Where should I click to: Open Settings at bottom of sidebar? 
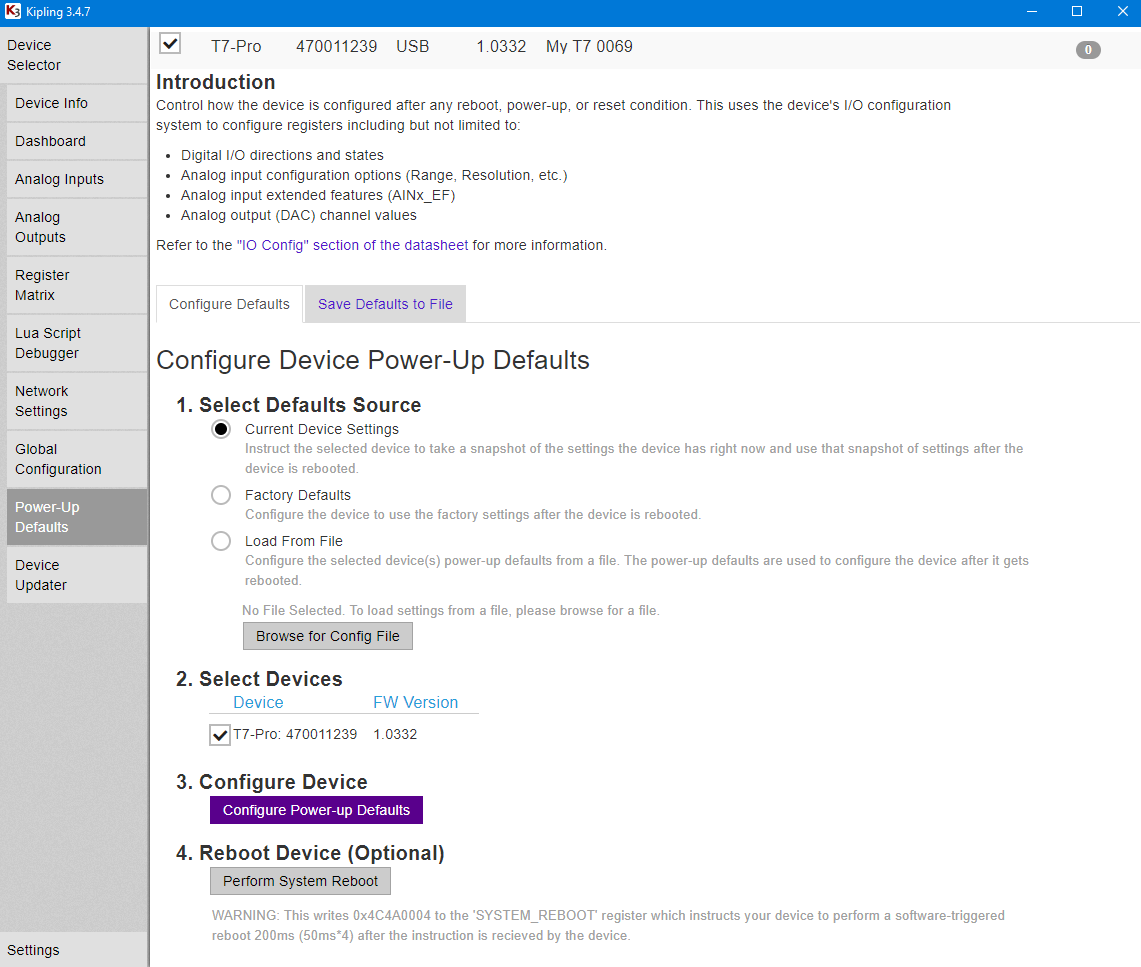pyautogui.click(x=34, y=950)
